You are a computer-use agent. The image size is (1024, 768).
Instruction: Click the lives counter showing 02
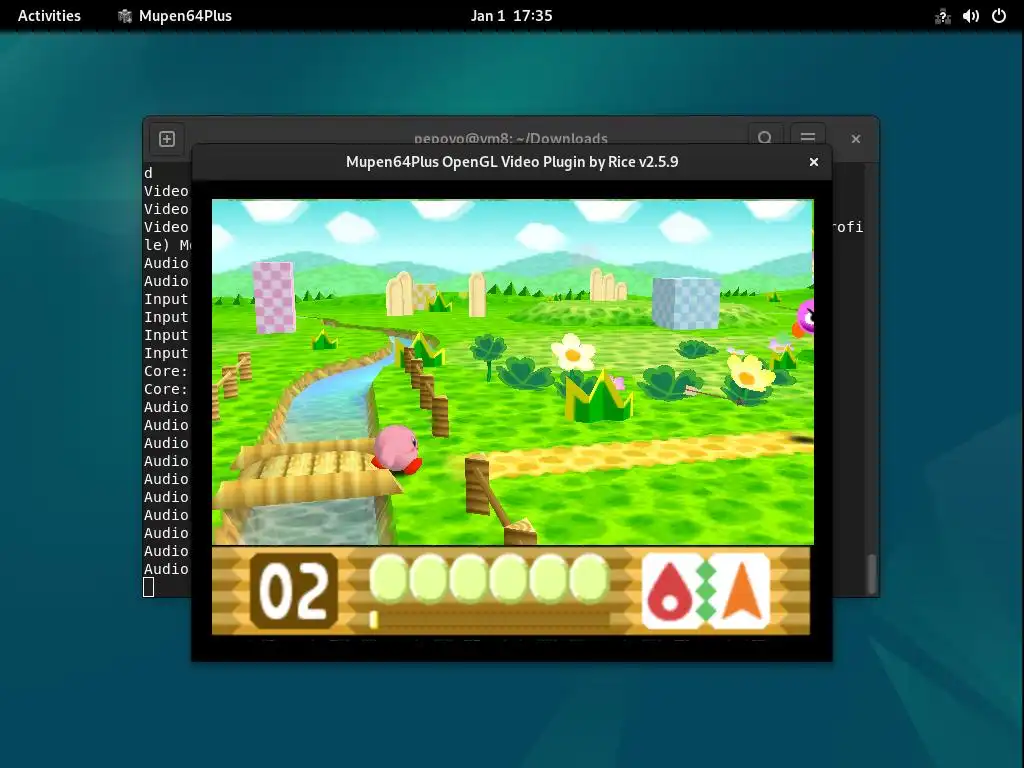click(x=294, y=591)
